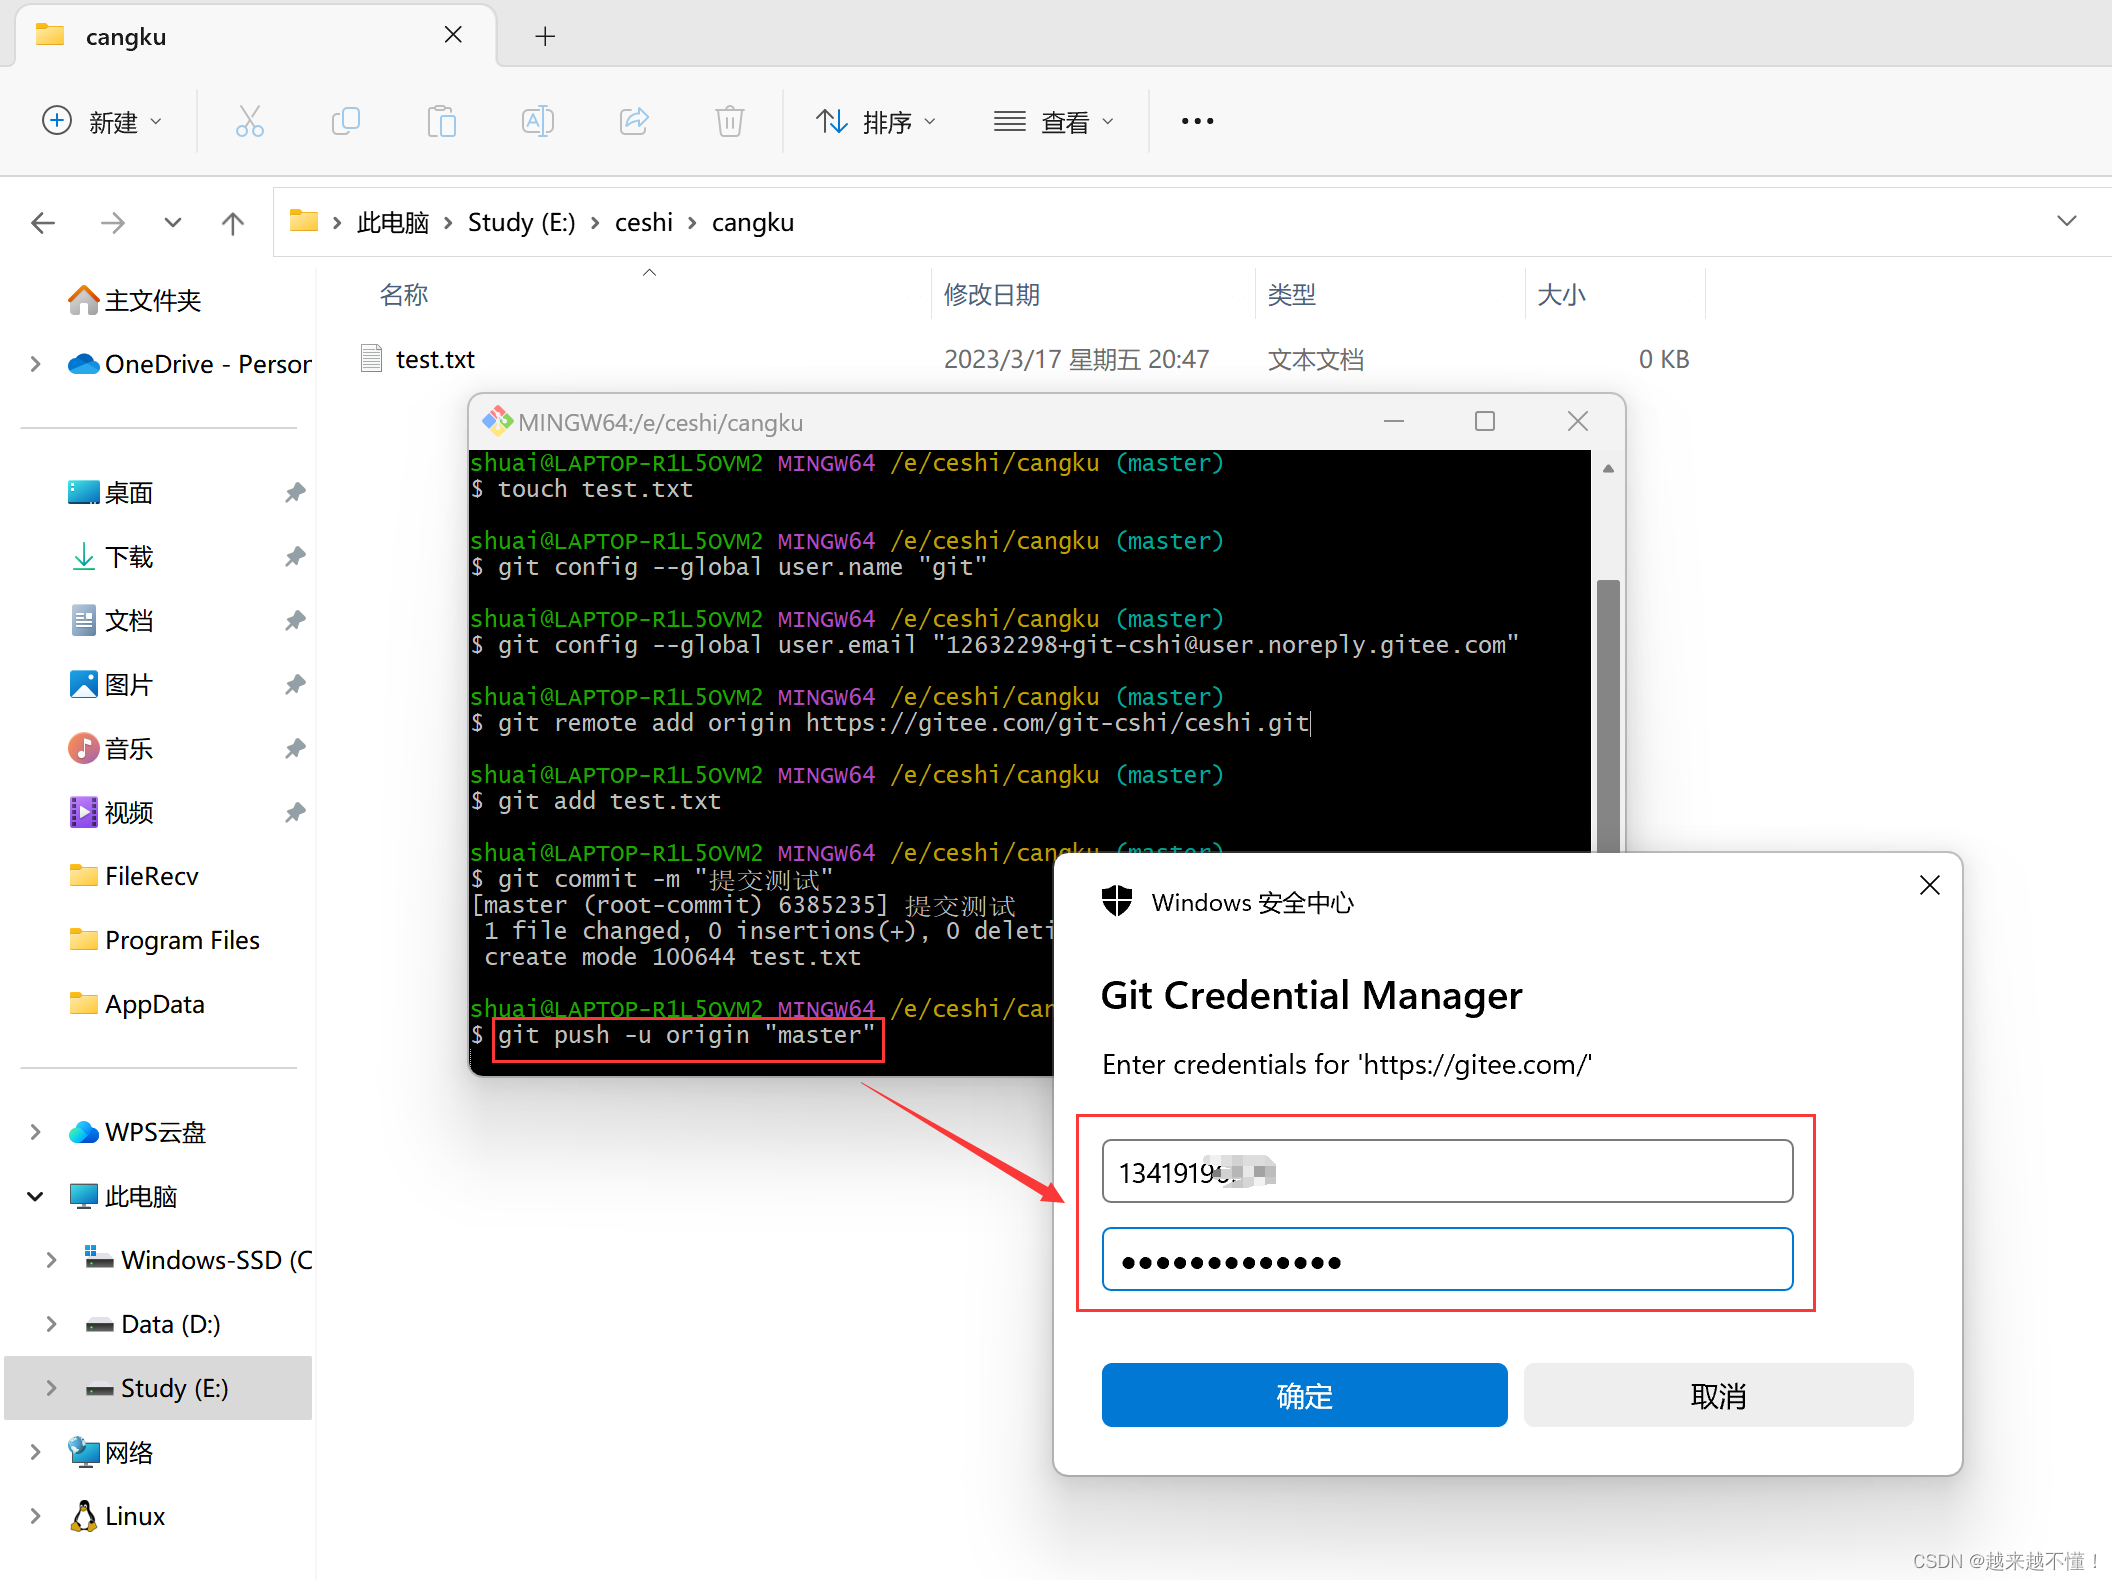This screenshot has width=2112, height=1580.
Task: Click the Git Bash icon in terminal titlebar
Action: click(x=497, y=421)
